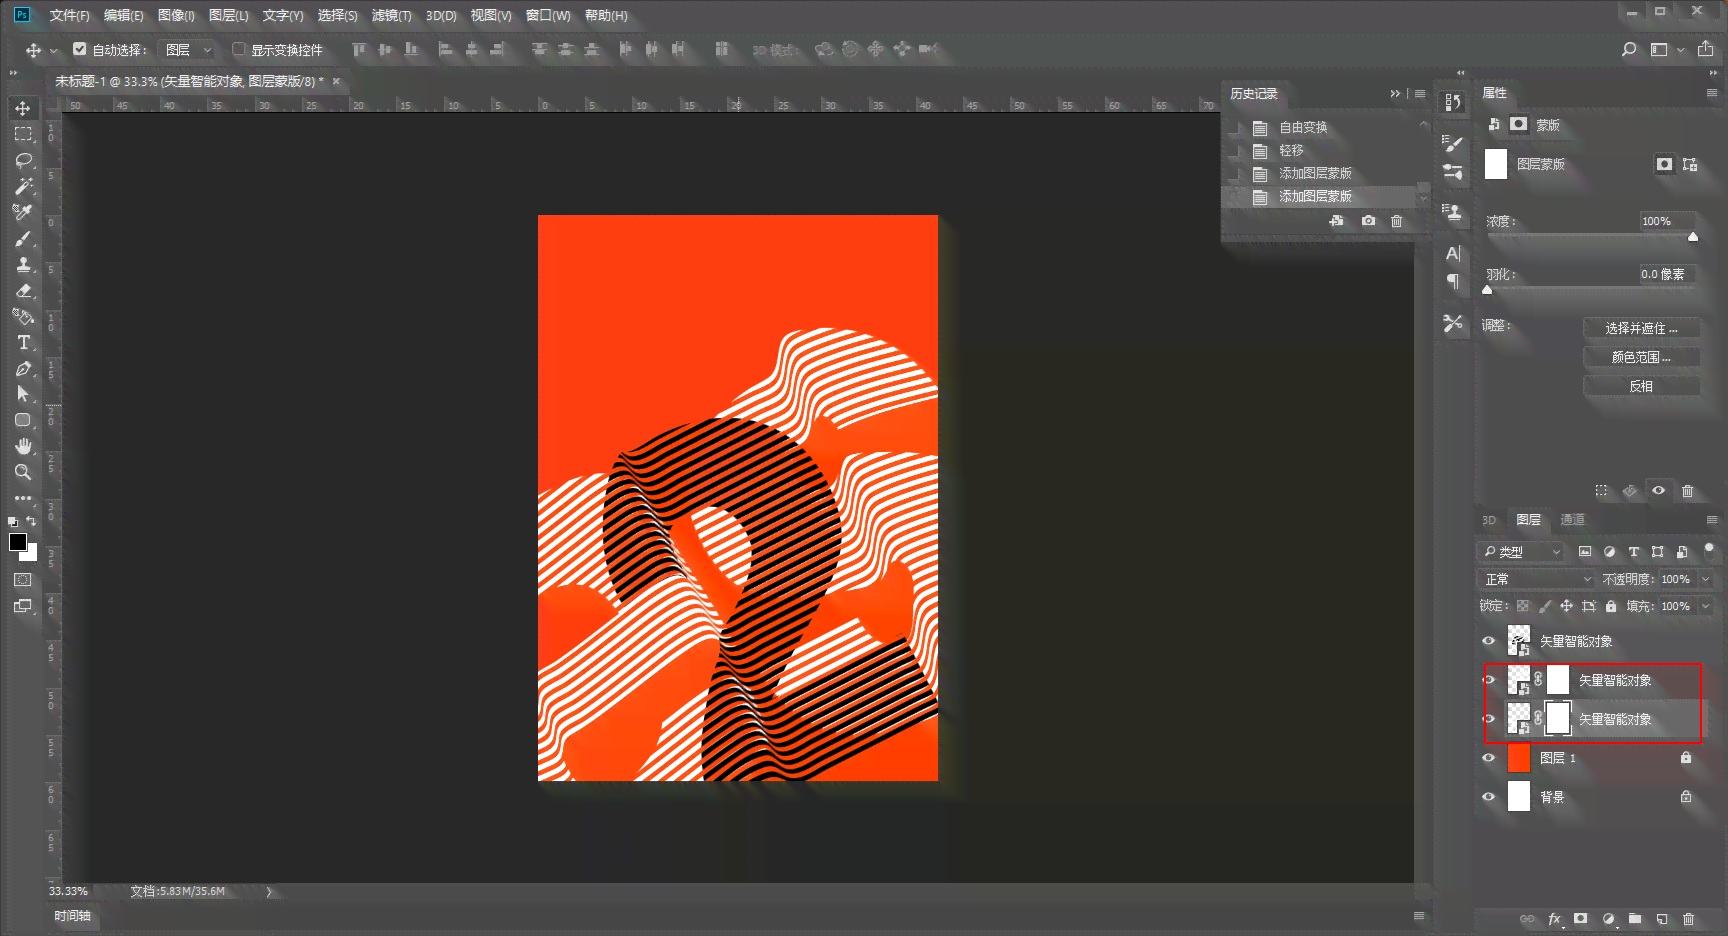
Task: Select the Clone Stamp tool
Action: click(x=23, y=264)
